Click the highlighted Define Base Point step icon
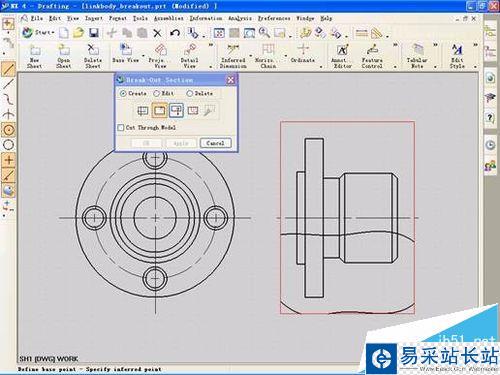500x375 pixels. point(160,111)
